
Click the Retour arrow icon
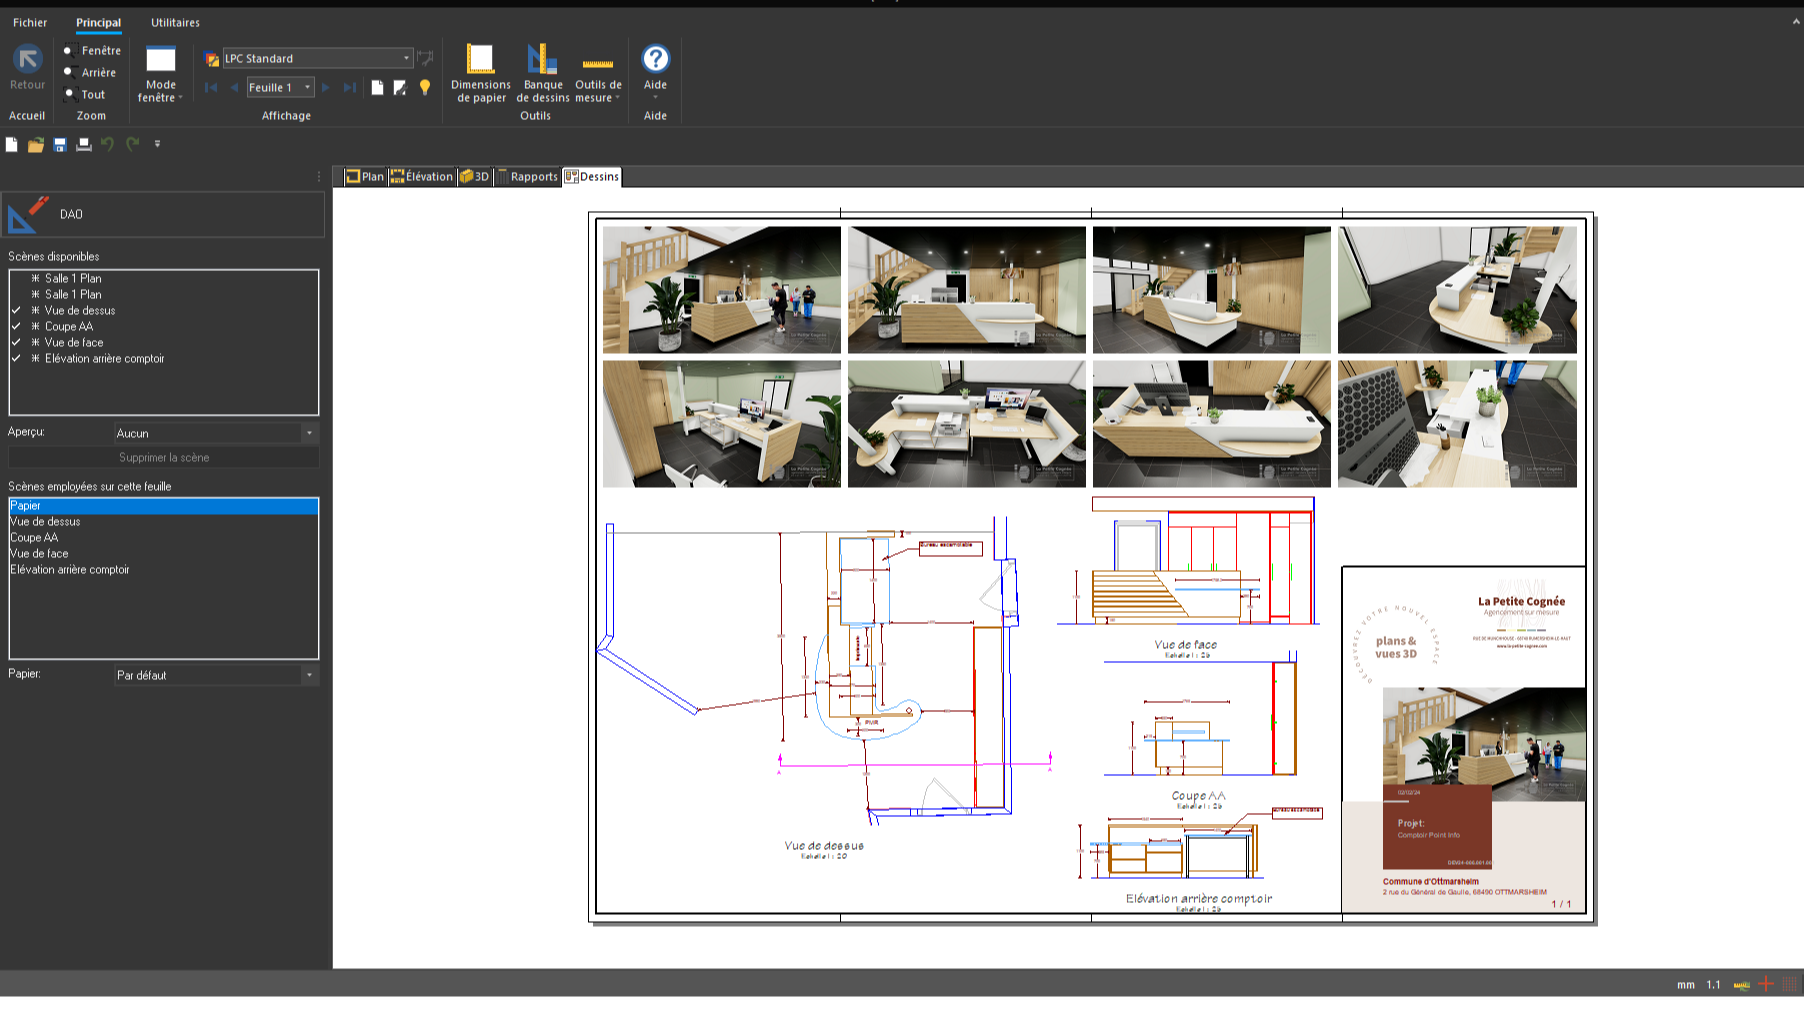(27, 59)
